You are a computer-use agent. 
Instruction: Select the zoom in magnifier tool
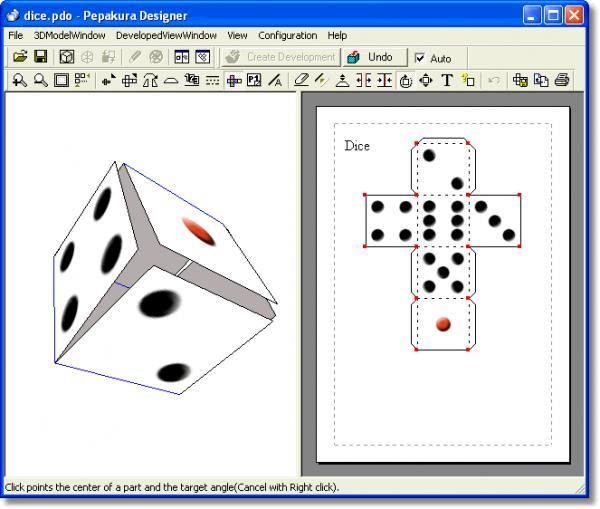click(19, 81)
